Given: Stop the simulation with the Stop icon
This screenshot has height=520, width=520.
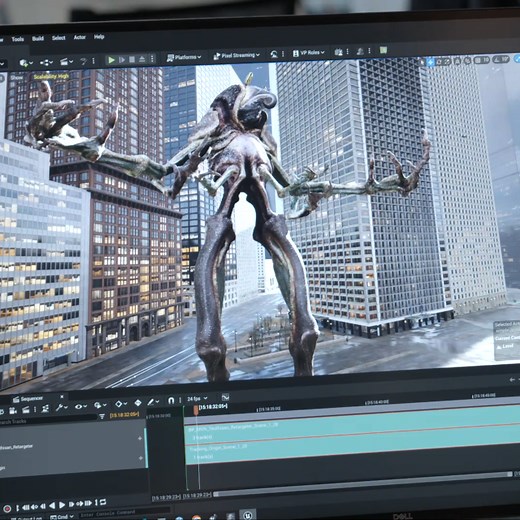Looking at the screenshot, I should [x=132, y=60].
